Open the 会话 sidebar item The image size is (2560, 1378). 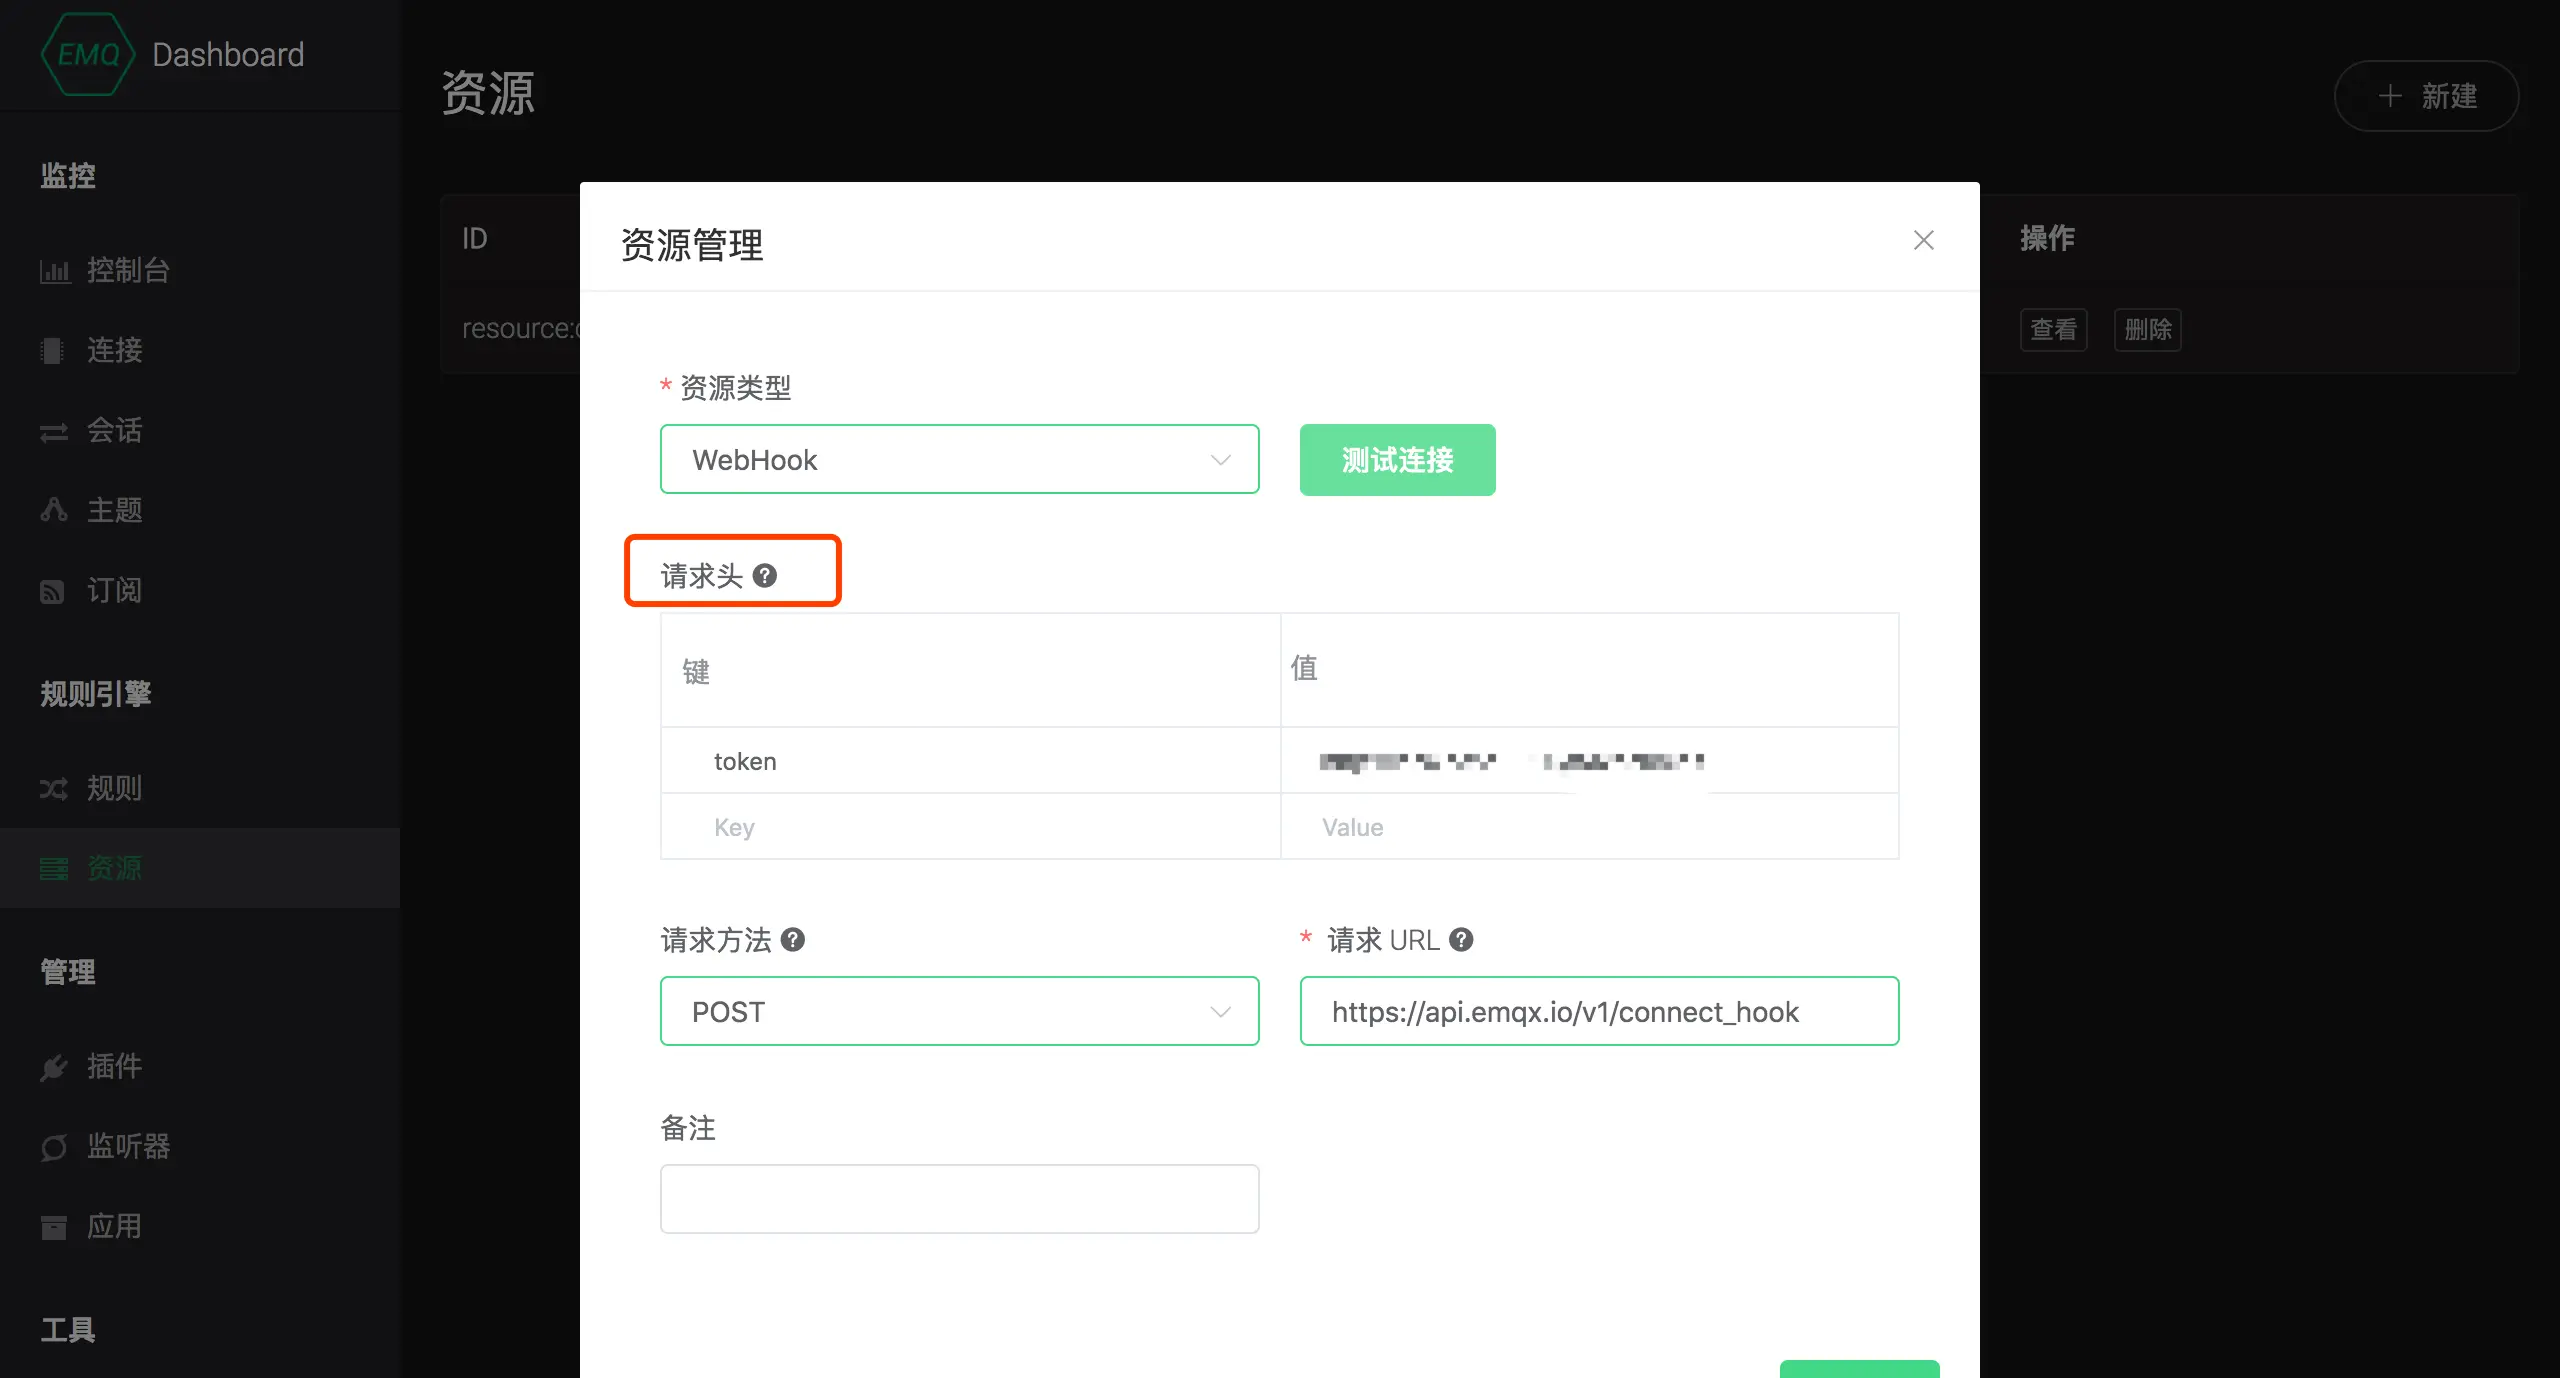click(114, 430)
